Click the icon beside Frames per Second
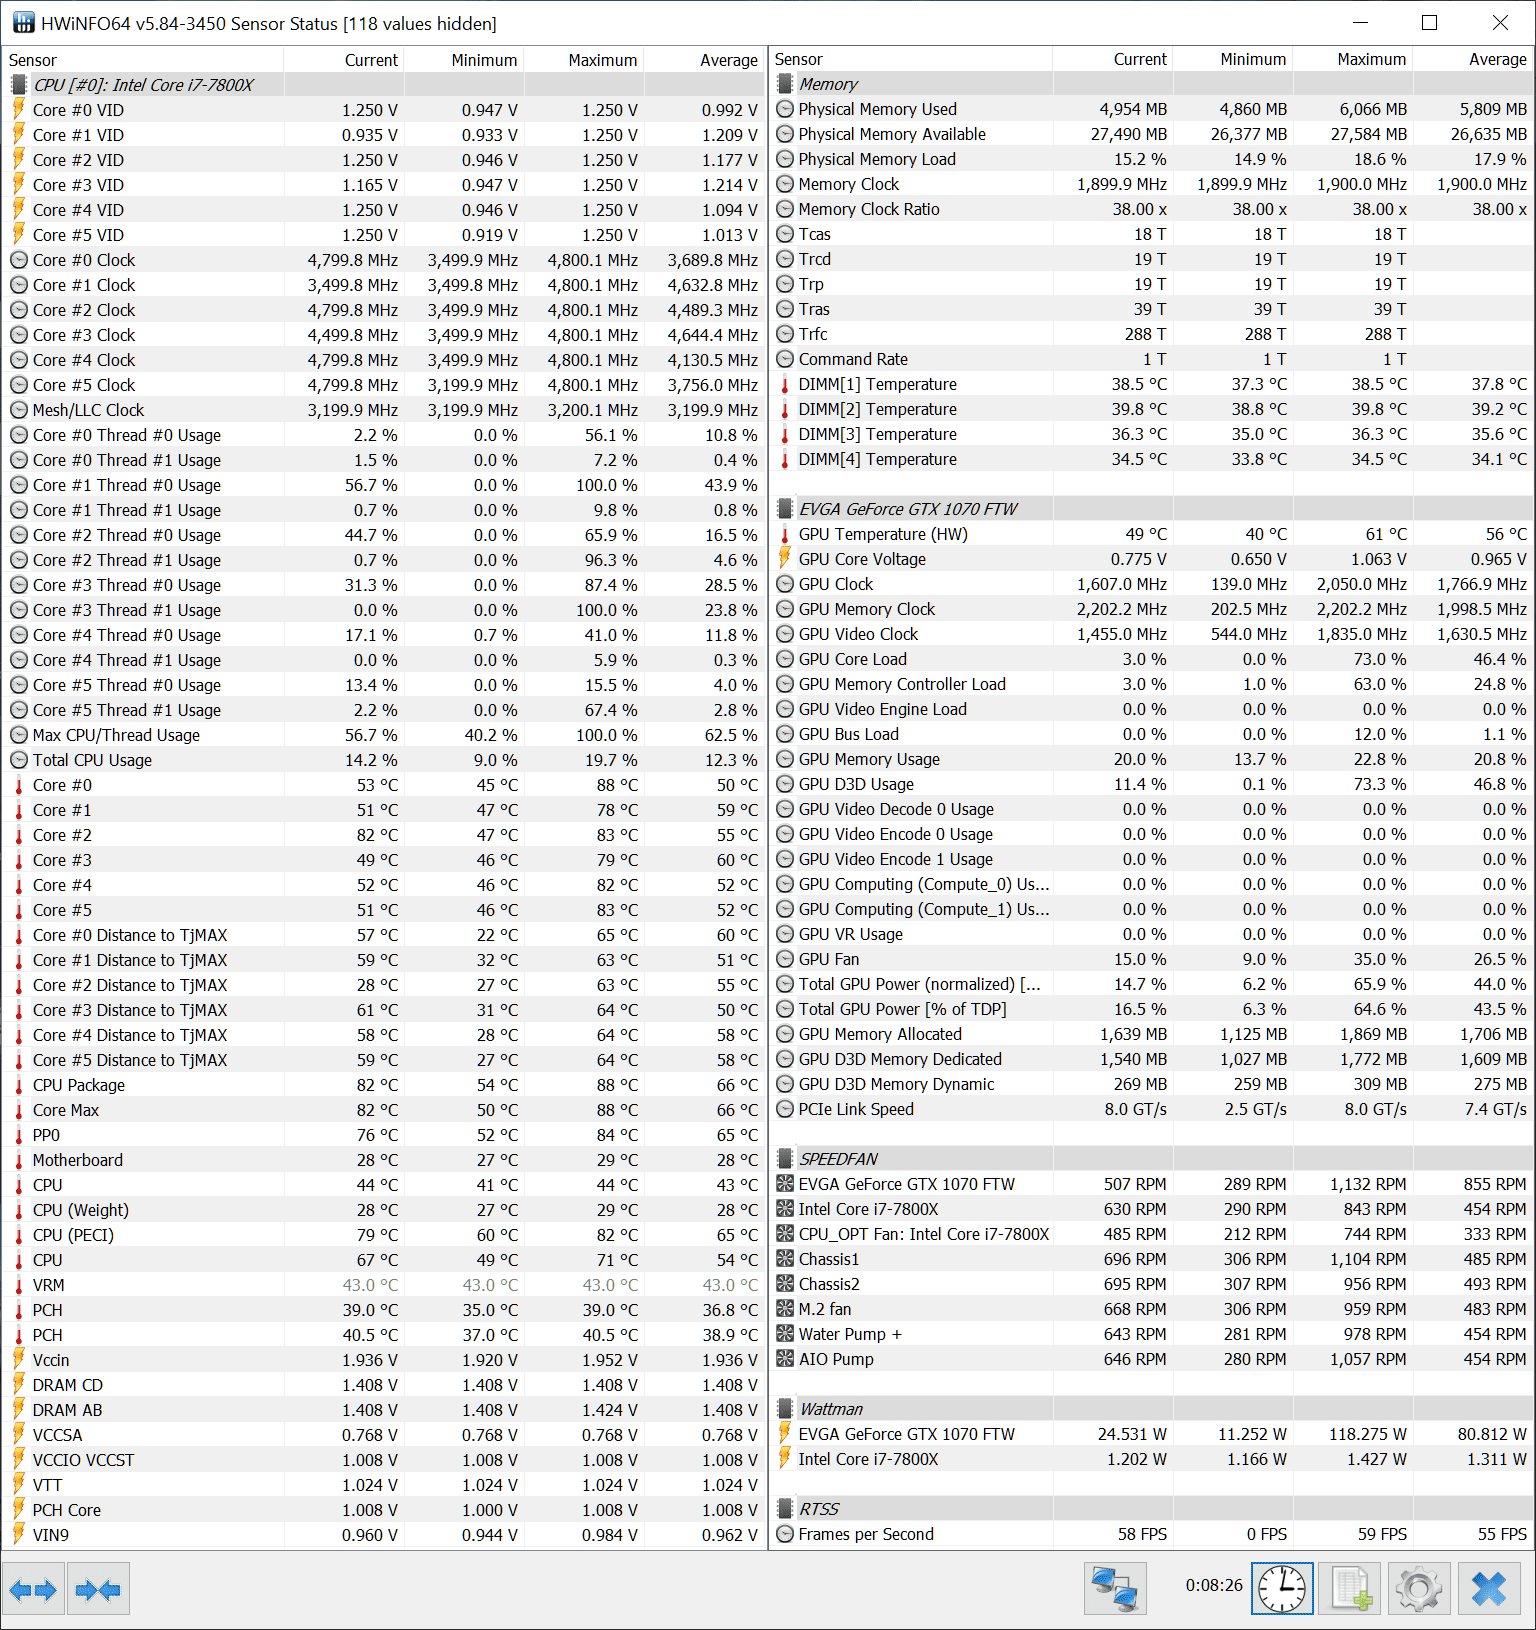Screen dimensions: 1536x1630 pyautogui.click(x=786, y=1534)
